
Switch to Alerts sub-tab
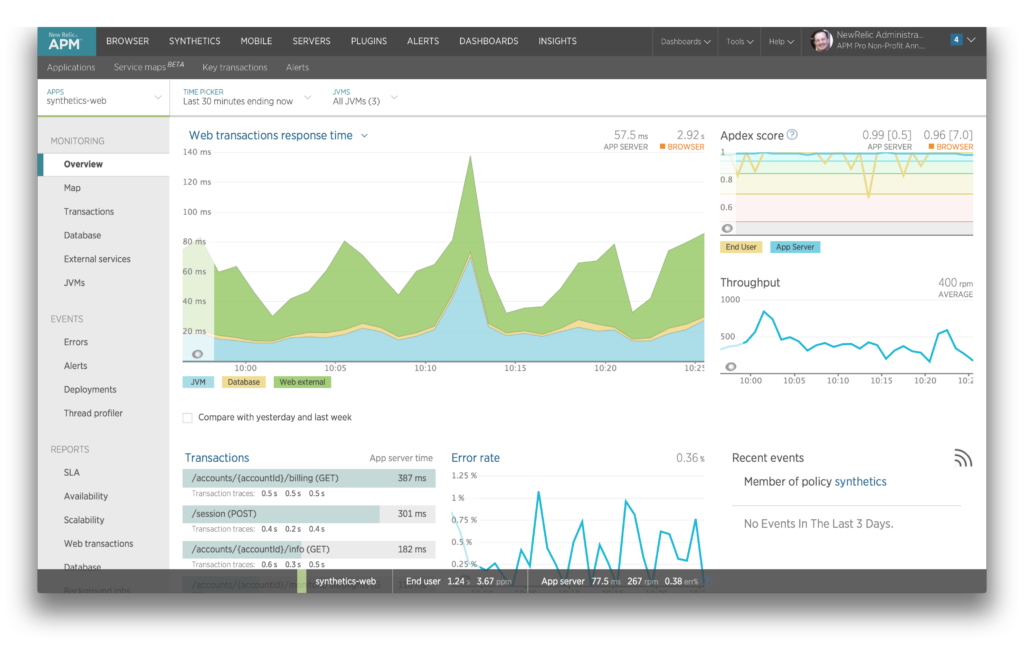pyautogui.click(x=297, y=67)
